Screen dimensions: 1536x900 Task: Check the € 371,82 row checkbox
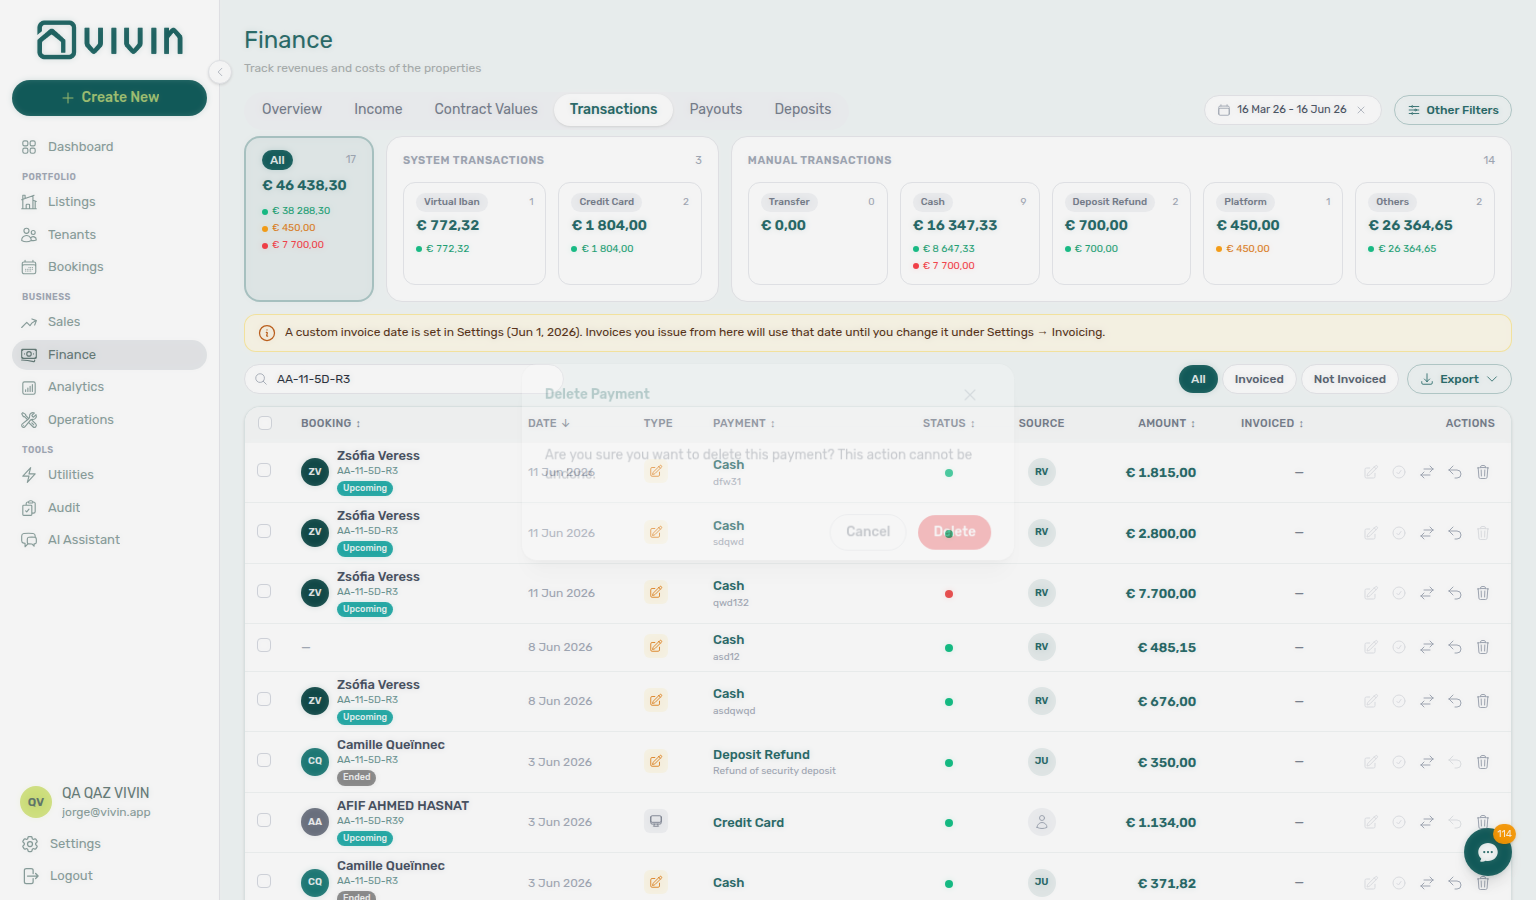point(264,881)
